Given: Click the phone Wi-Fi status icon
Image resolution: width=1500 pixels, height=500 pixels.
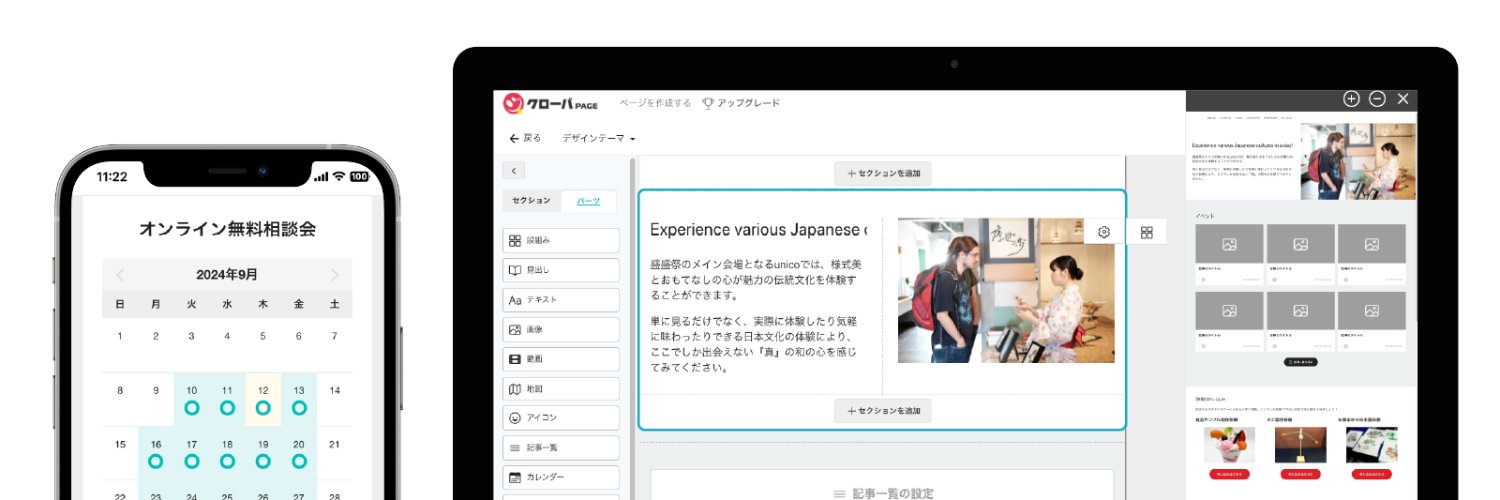Looking at the screenshot, I should pos(339,176).
